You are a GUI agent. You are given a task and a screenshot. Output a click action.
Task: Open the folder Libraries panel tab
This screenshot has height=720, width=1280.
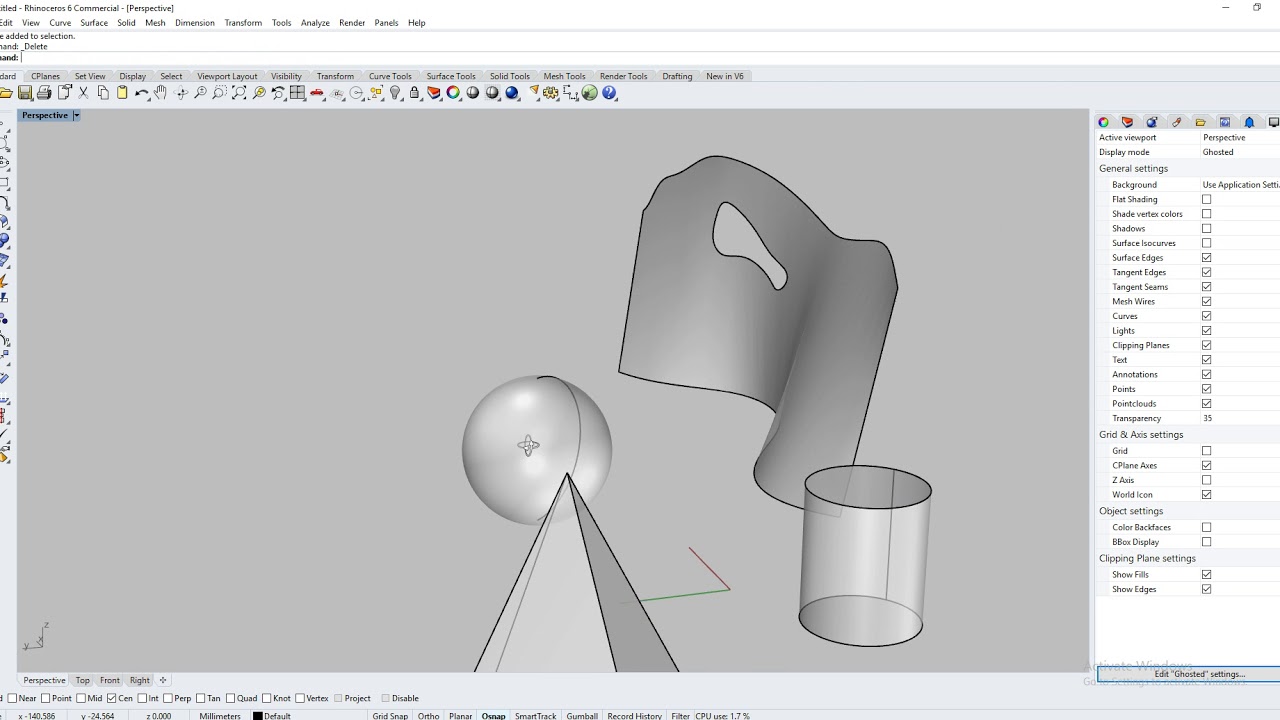(x=1200, y=122)
